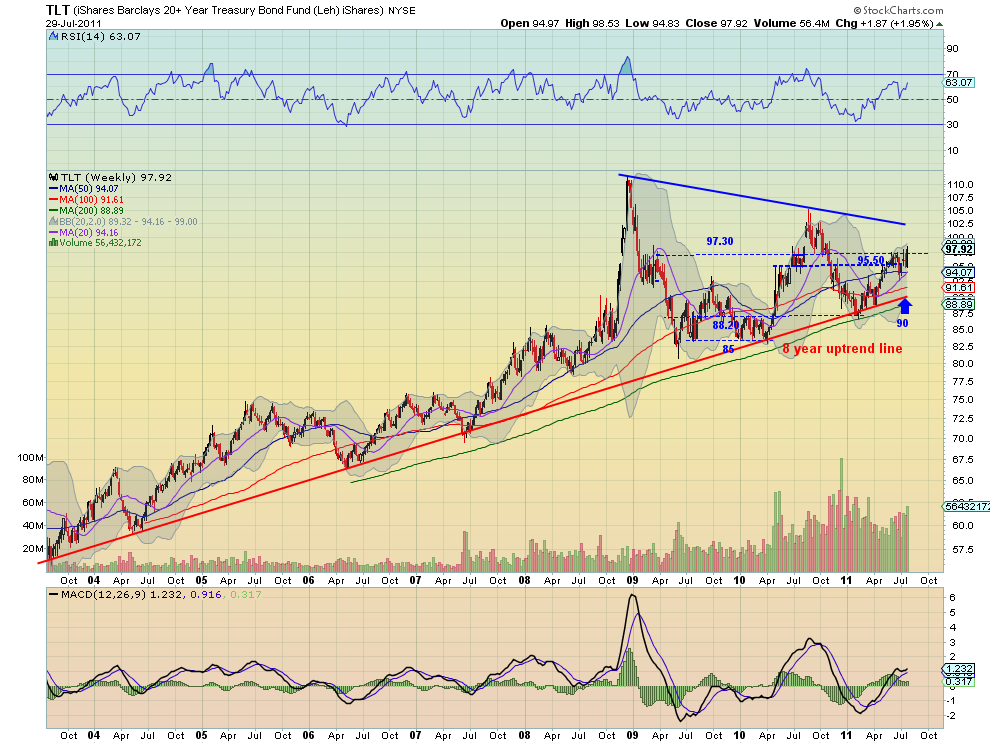Select the MA(200) 88.89 legend entry

tap(92, 210)
